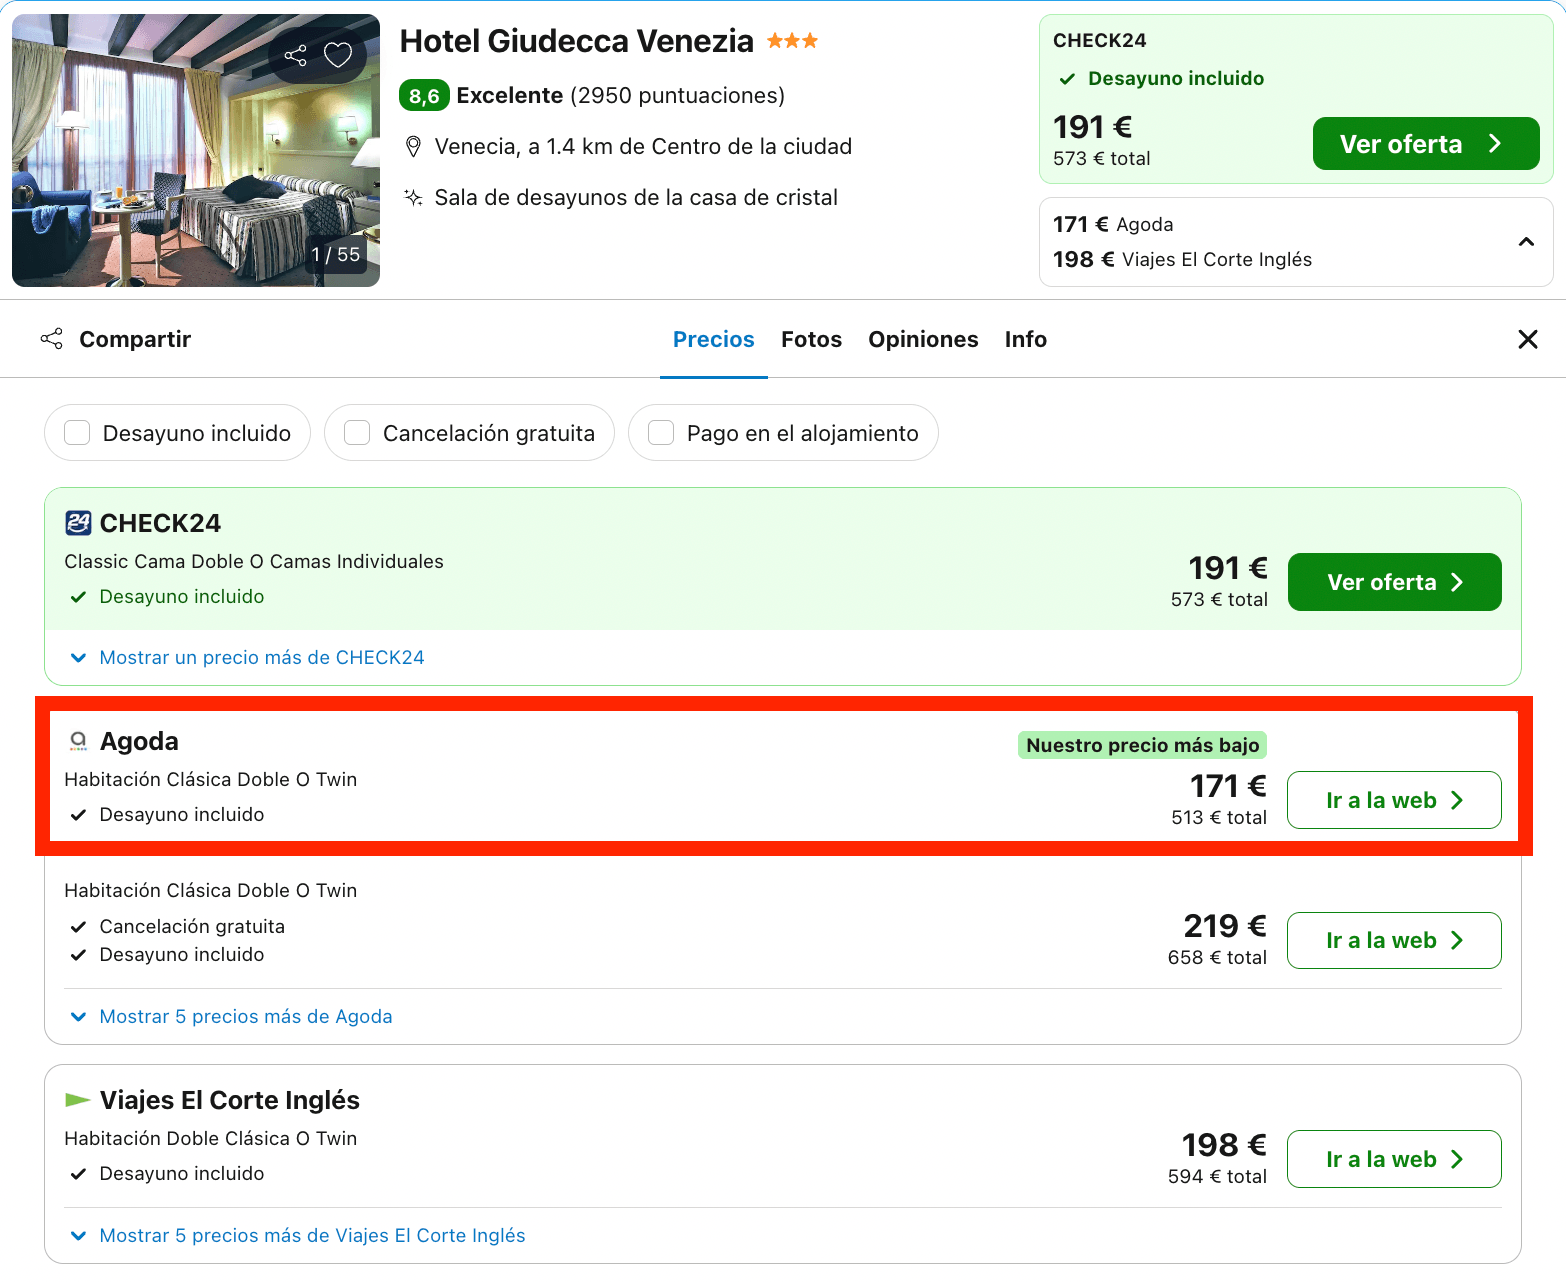Click the location pin icon near Venecia
Image resolution: width=1566 pixels, height=1282 pixels.
point(413,147)
